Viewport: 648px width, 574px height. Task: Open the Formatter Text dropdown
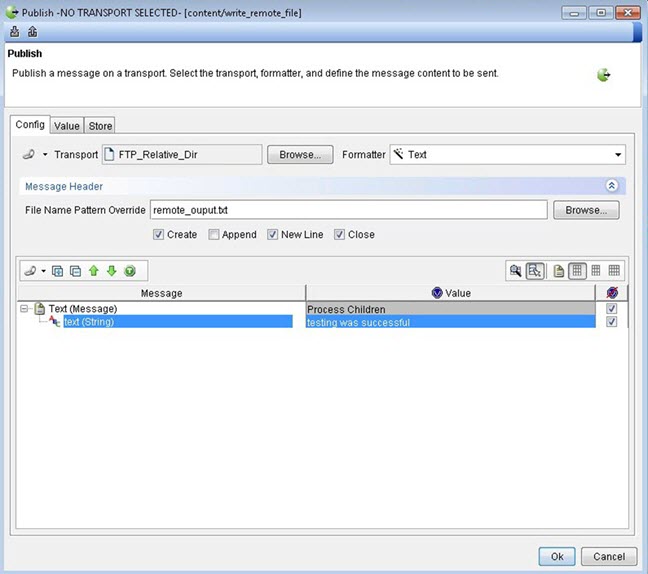pyautogui.click(x=507, y=155)
